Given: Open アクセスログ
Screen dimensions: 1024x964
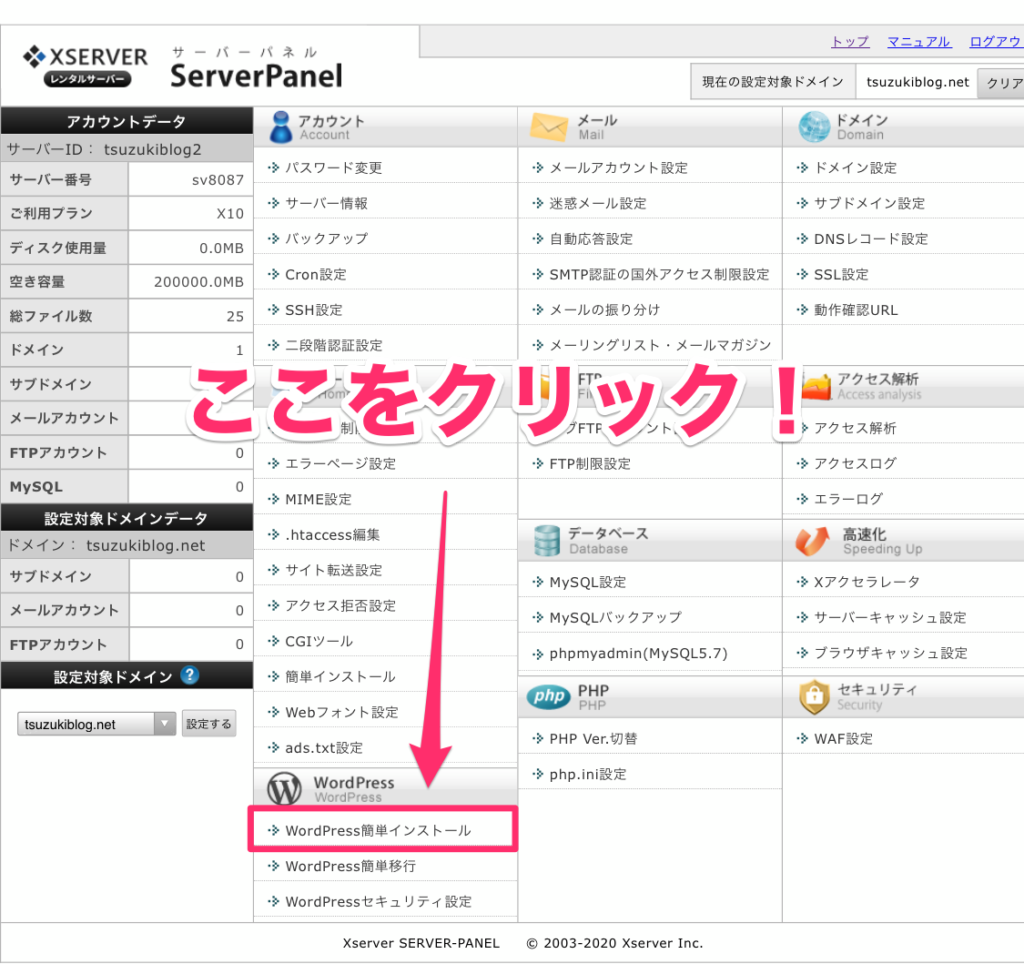Looking at the screenshot, I should click(855, 464).
